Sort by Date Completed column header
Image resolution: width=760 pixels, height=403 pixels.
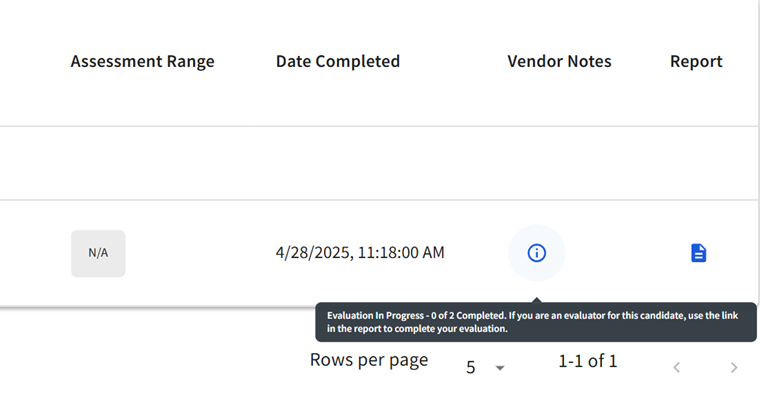click(x=338, y=61)
